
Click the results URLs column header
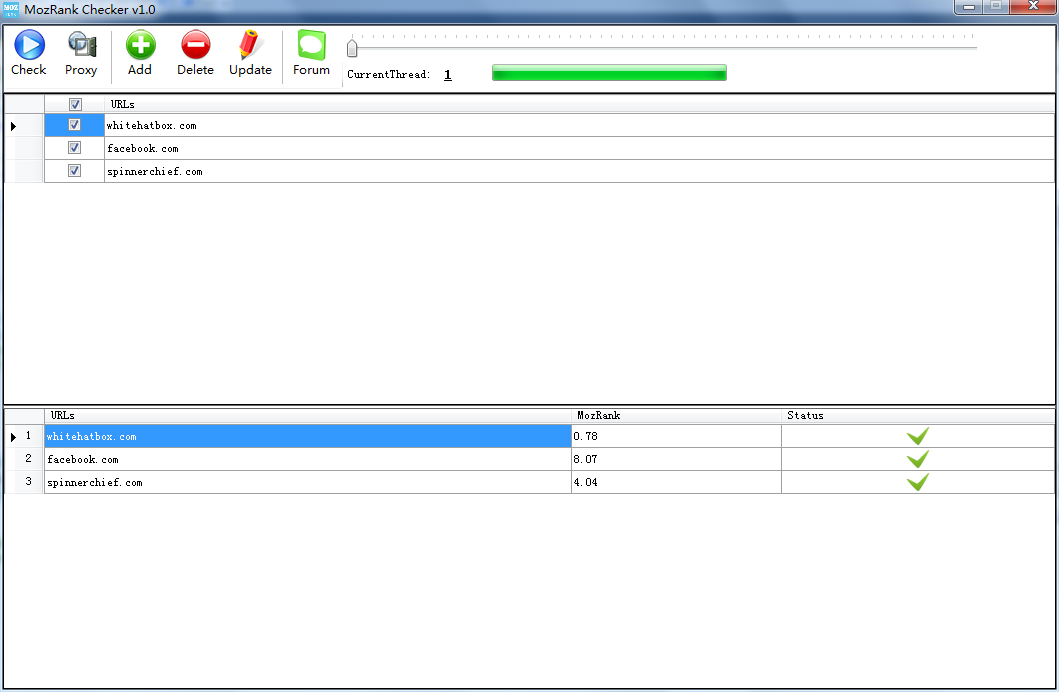[307, 415]
